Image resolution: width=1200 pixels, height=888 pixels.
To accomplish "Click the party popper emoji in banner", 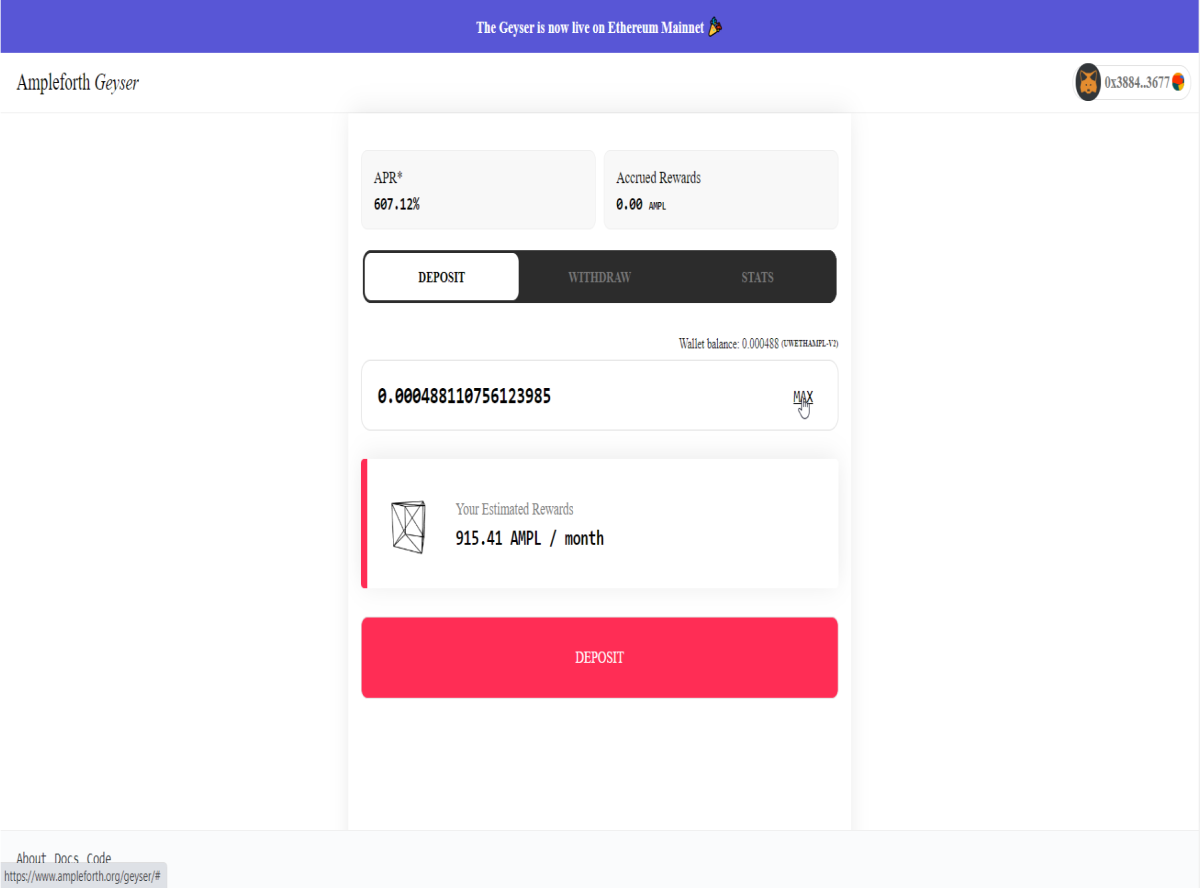I will pyautogui.click(x=715, y=27).
